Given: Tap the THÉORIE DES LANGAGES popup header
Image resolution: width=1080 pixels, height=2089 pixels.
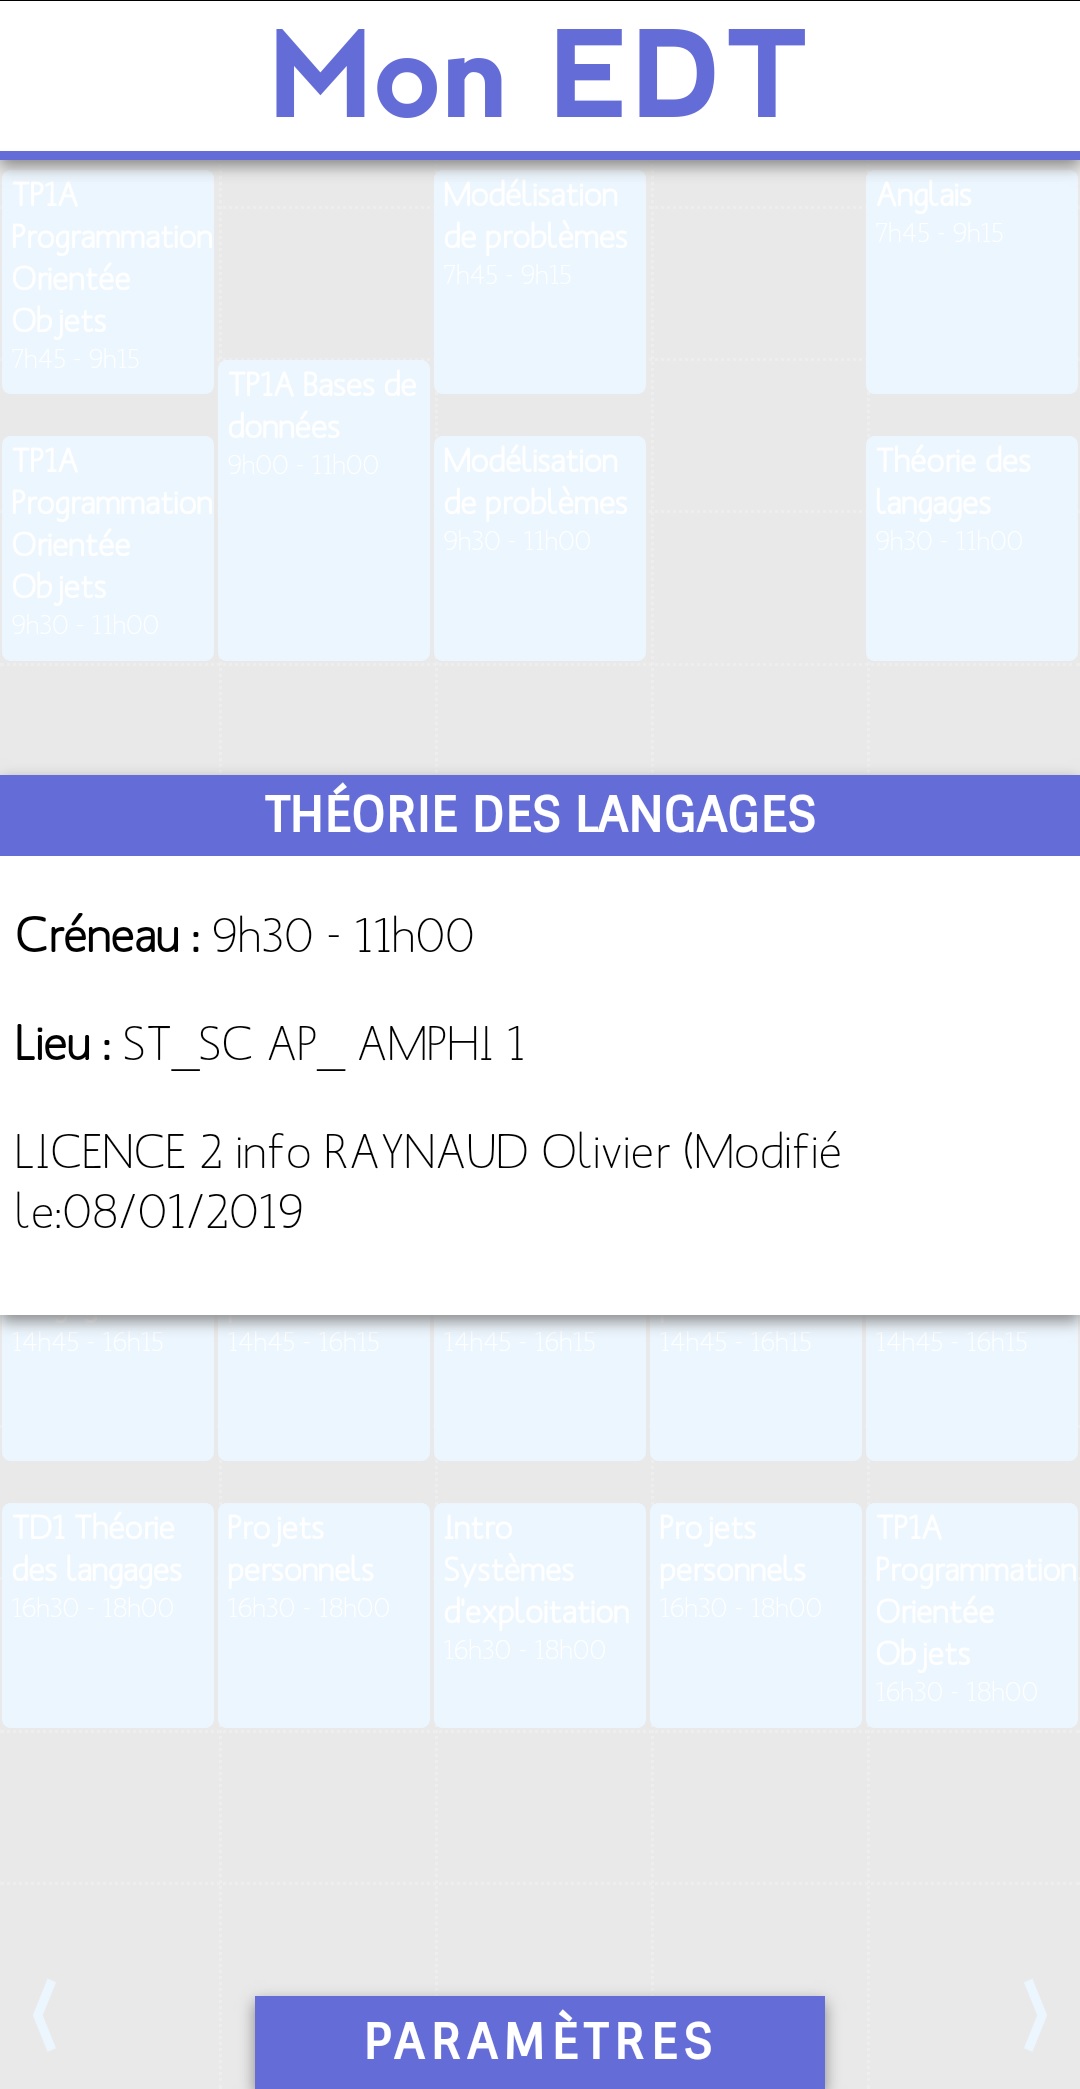Looking at the screenshot, I should (540, 815).
